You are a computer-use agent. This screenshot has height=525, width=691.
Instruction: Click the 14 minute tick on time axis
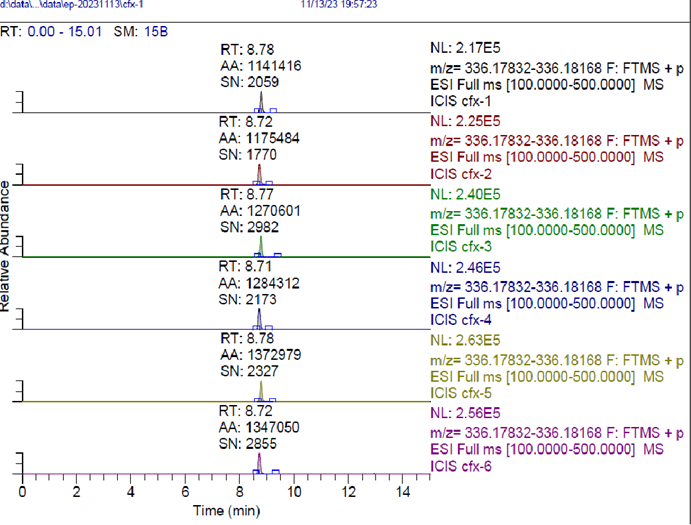click(402, 493)
